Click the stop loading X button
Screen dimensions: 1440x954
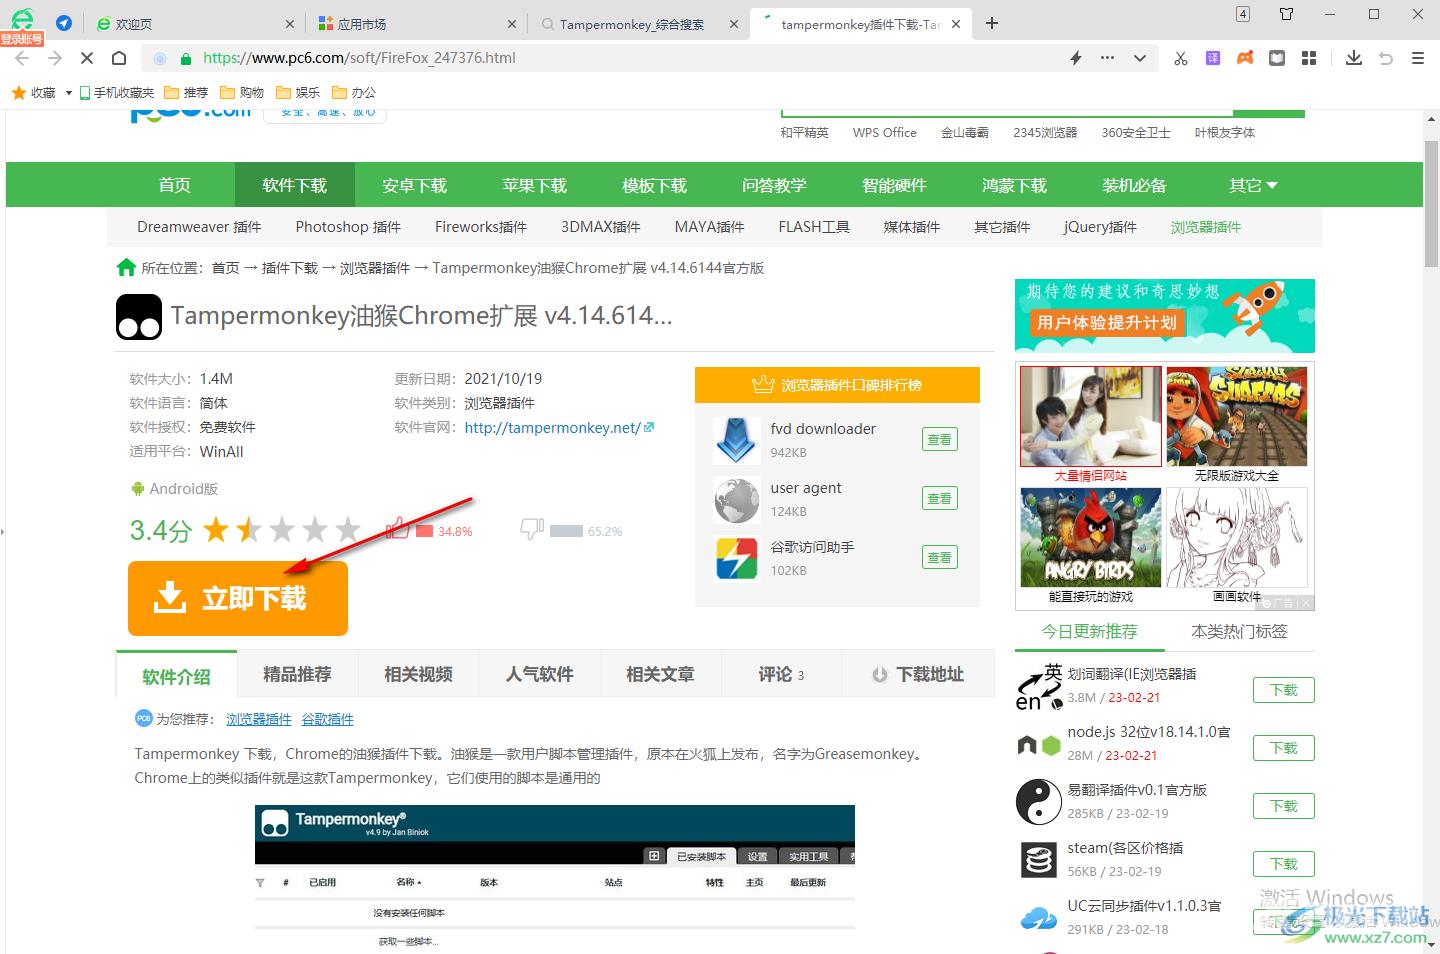pos(86,58)
